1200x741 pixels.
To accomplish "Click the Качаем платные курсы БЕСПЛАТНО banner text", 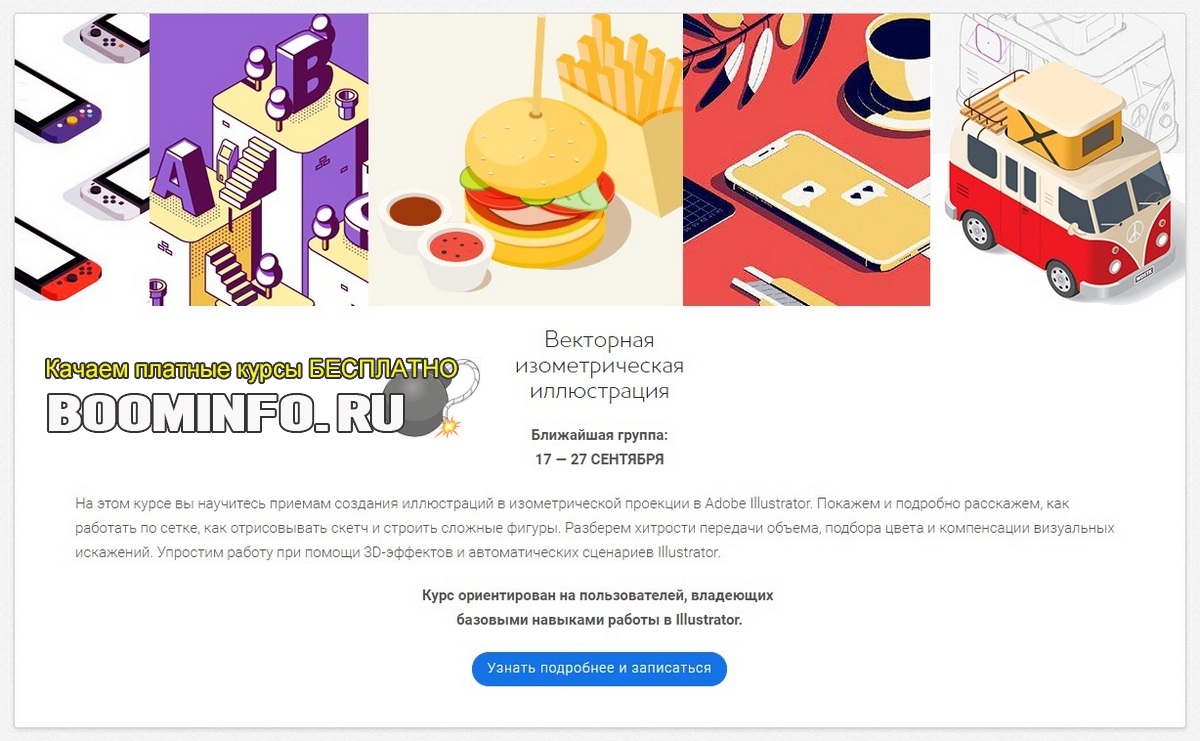I will (251, 369).
